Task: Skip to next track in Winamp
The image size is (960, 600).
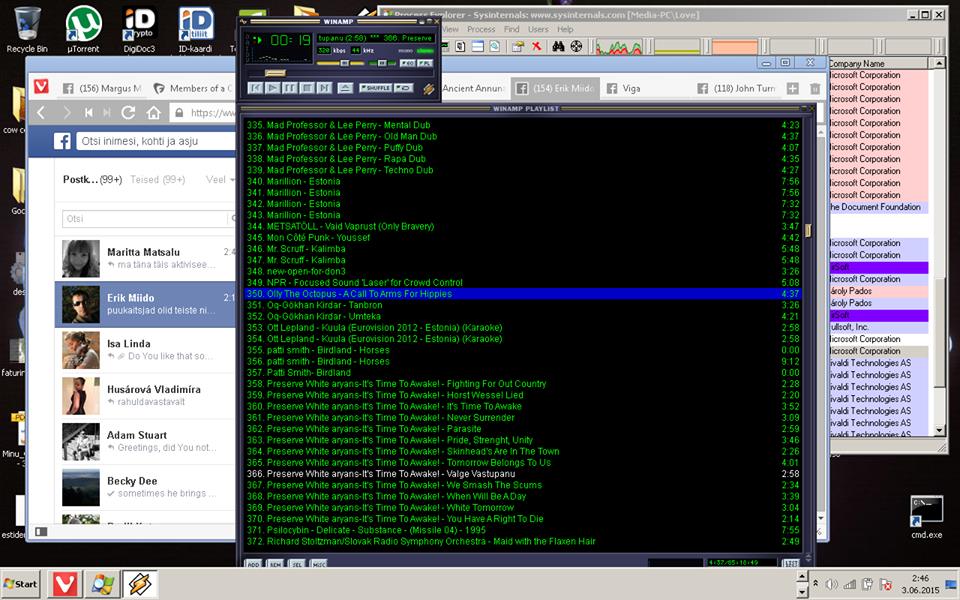Action: (x=324, y=88)
